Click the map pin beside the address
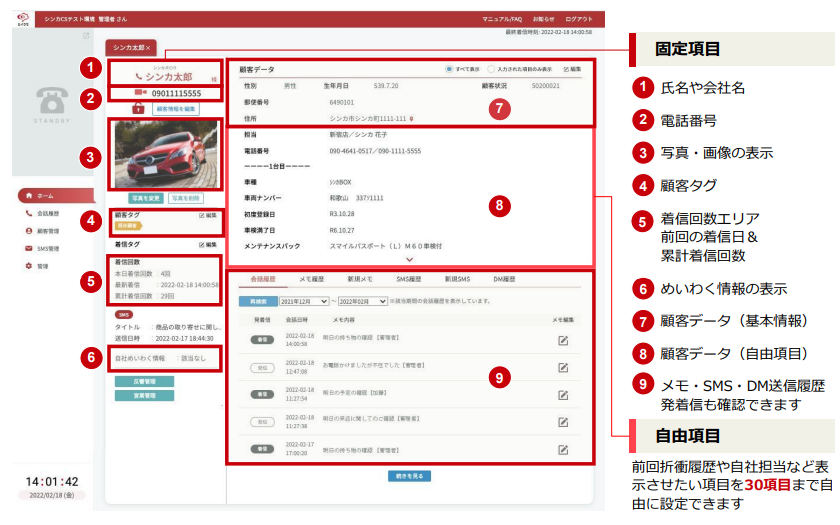Viewport: 840px width, 525px height. 411,117
